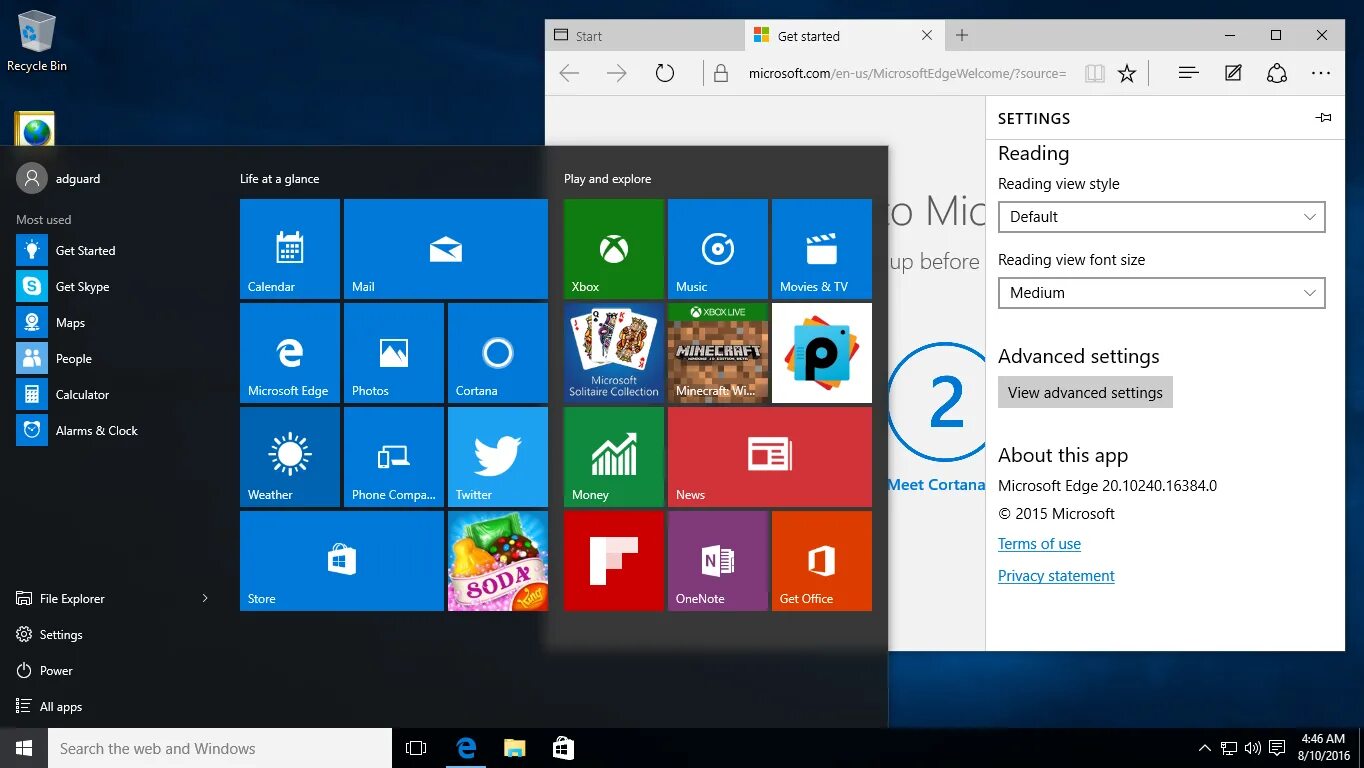Open the Flipboard tile
Viewport: 1364px width, 768px height.
point(614,561)
